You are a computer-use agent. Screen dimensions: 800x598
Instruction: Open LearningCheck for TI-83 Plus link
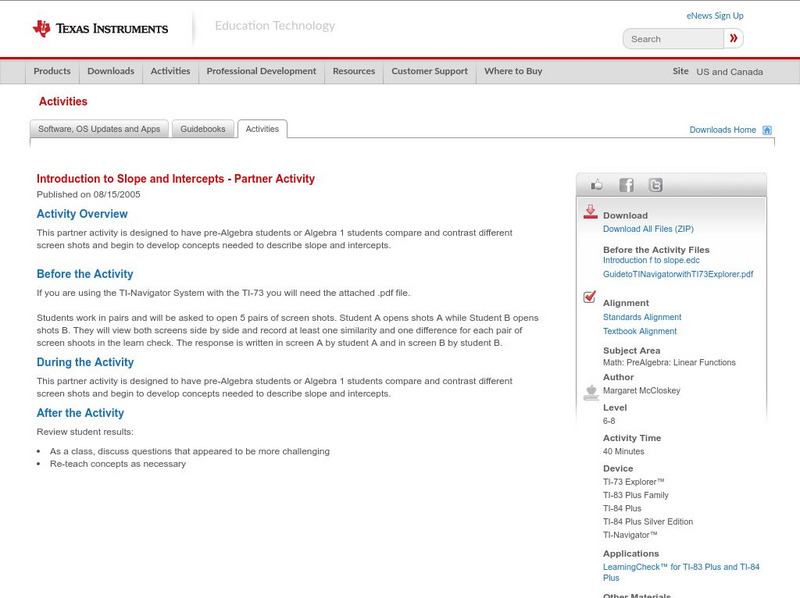tap(681, 572)
